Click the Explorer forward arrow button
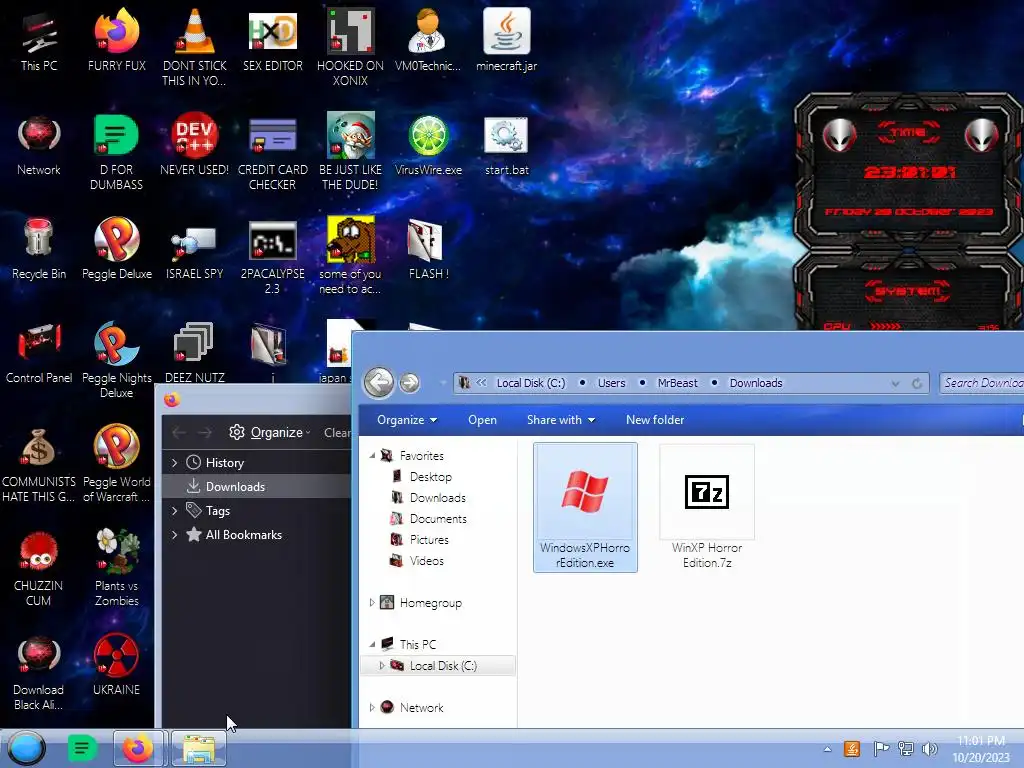Viewport: 1024px width, 768px height. click(409, 383)
